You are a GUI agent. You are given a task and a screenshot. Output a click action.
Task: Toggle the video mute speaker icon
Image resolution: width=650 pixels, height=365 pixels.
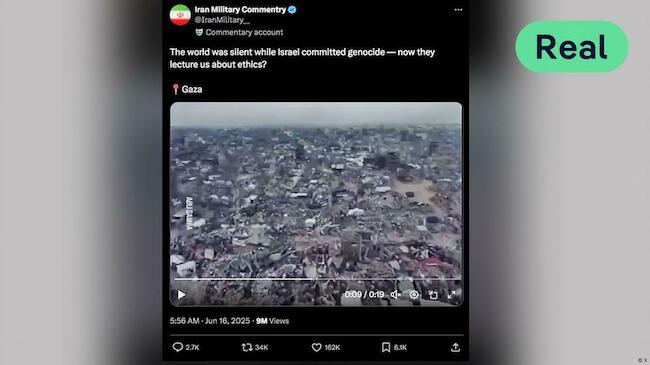395,294
